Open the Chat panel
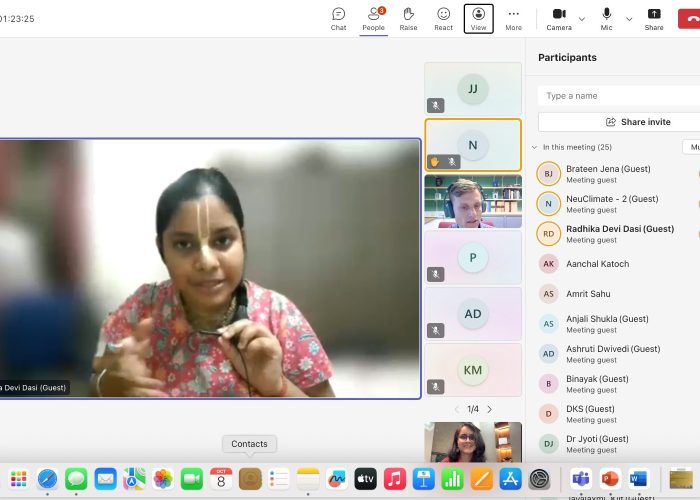This screenshot has width=700, height=500. click(338, 19)
